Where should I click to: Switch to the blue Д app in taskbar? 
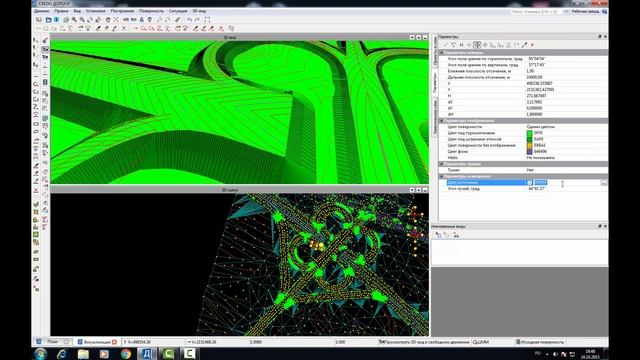click(147, 354)
